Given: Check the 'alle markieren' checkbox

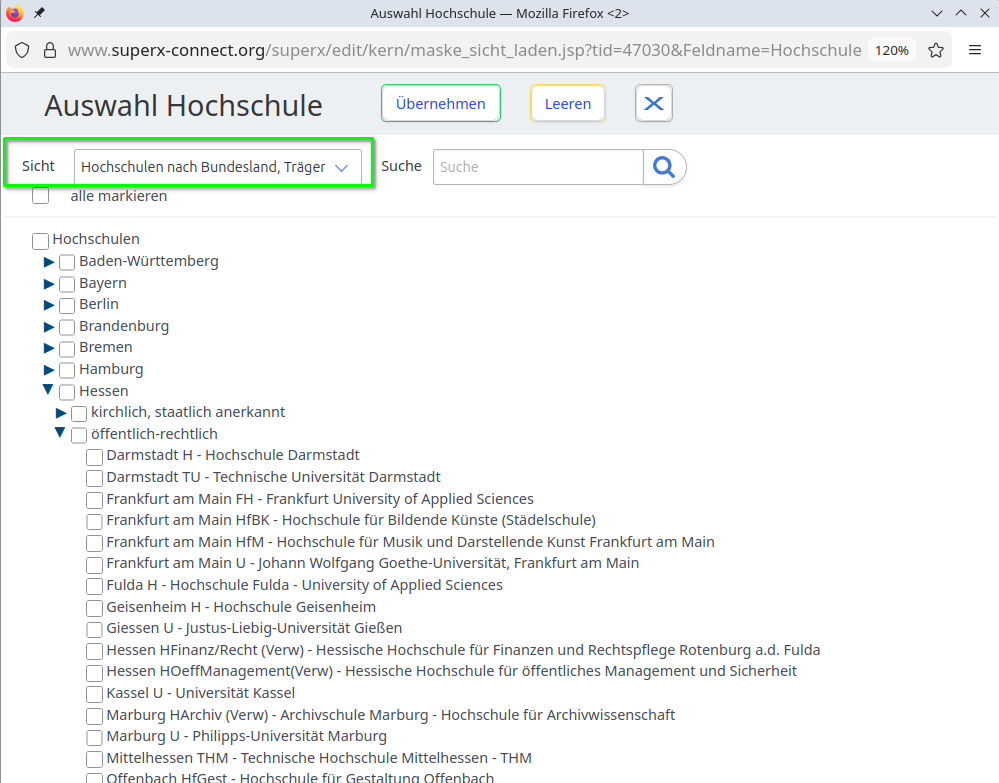Looking at the screenshot, I should (41, 196).
